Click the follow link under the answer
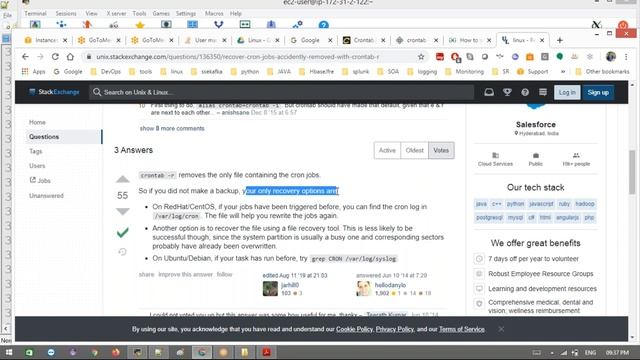The width and height of the screenshot is (640, 360). tap(224, 274)
